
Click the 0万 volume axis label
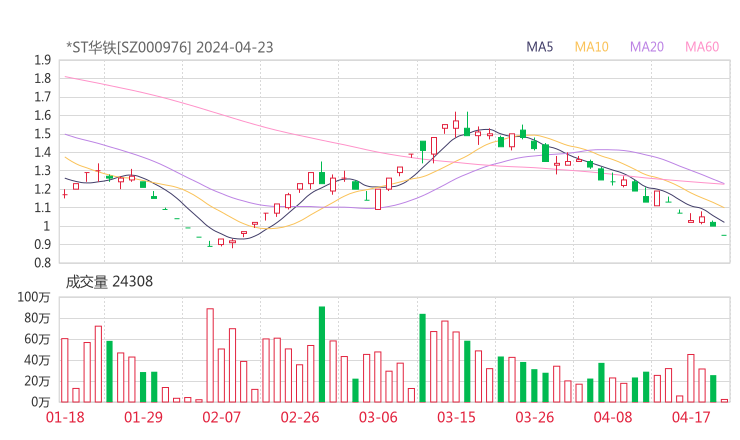[41, 402]
